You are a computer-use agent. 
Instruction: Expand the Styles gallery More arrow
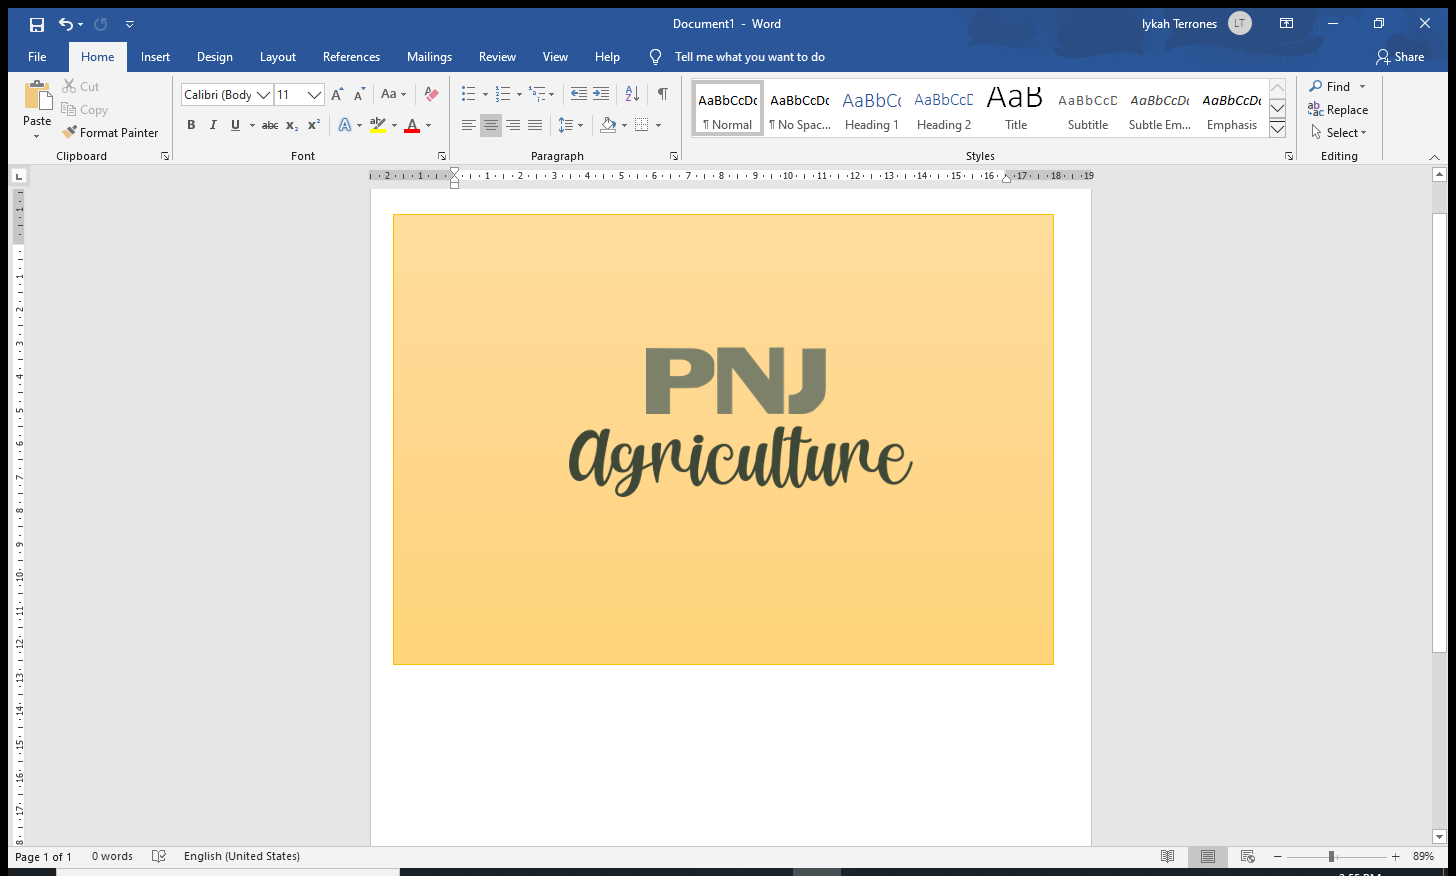[x=1277, y=128]
